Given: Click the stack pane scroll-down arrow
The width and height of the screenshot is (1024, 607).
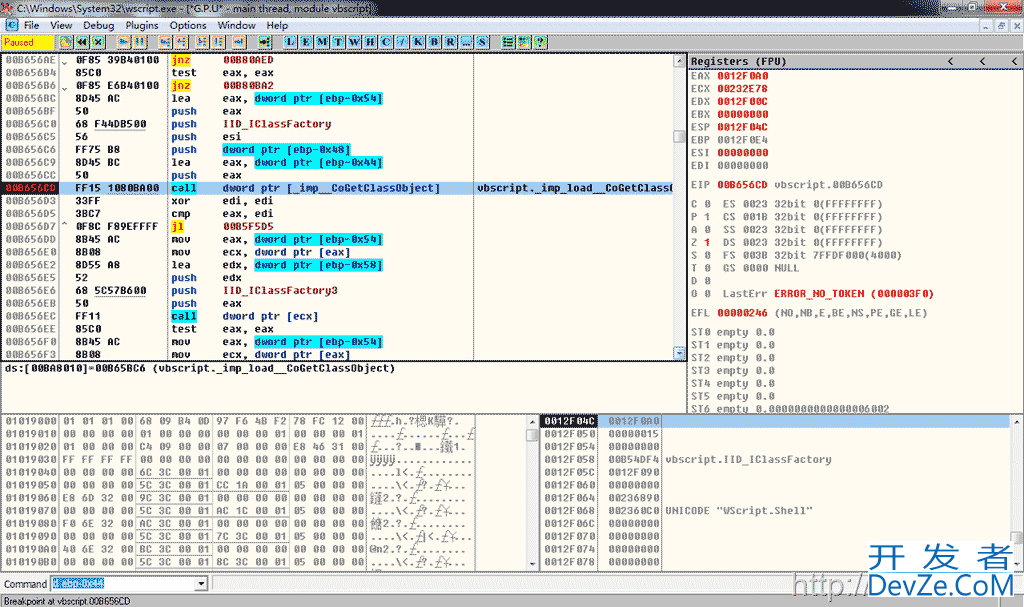Looking at the screenshot, I should point(1016,563).
